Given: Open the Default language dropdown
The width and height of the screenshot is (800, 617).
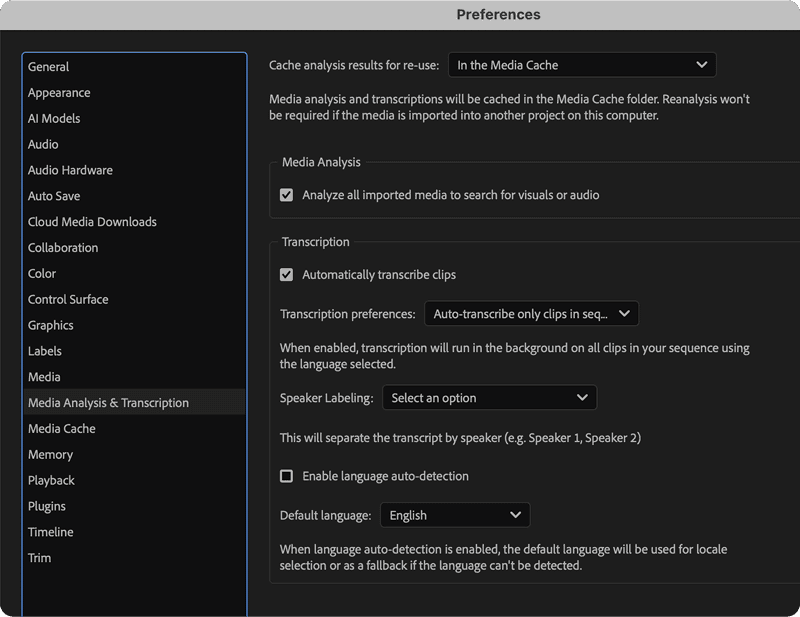Looking at the screenshot, I should pyautogui.click(x=456, y=515).
